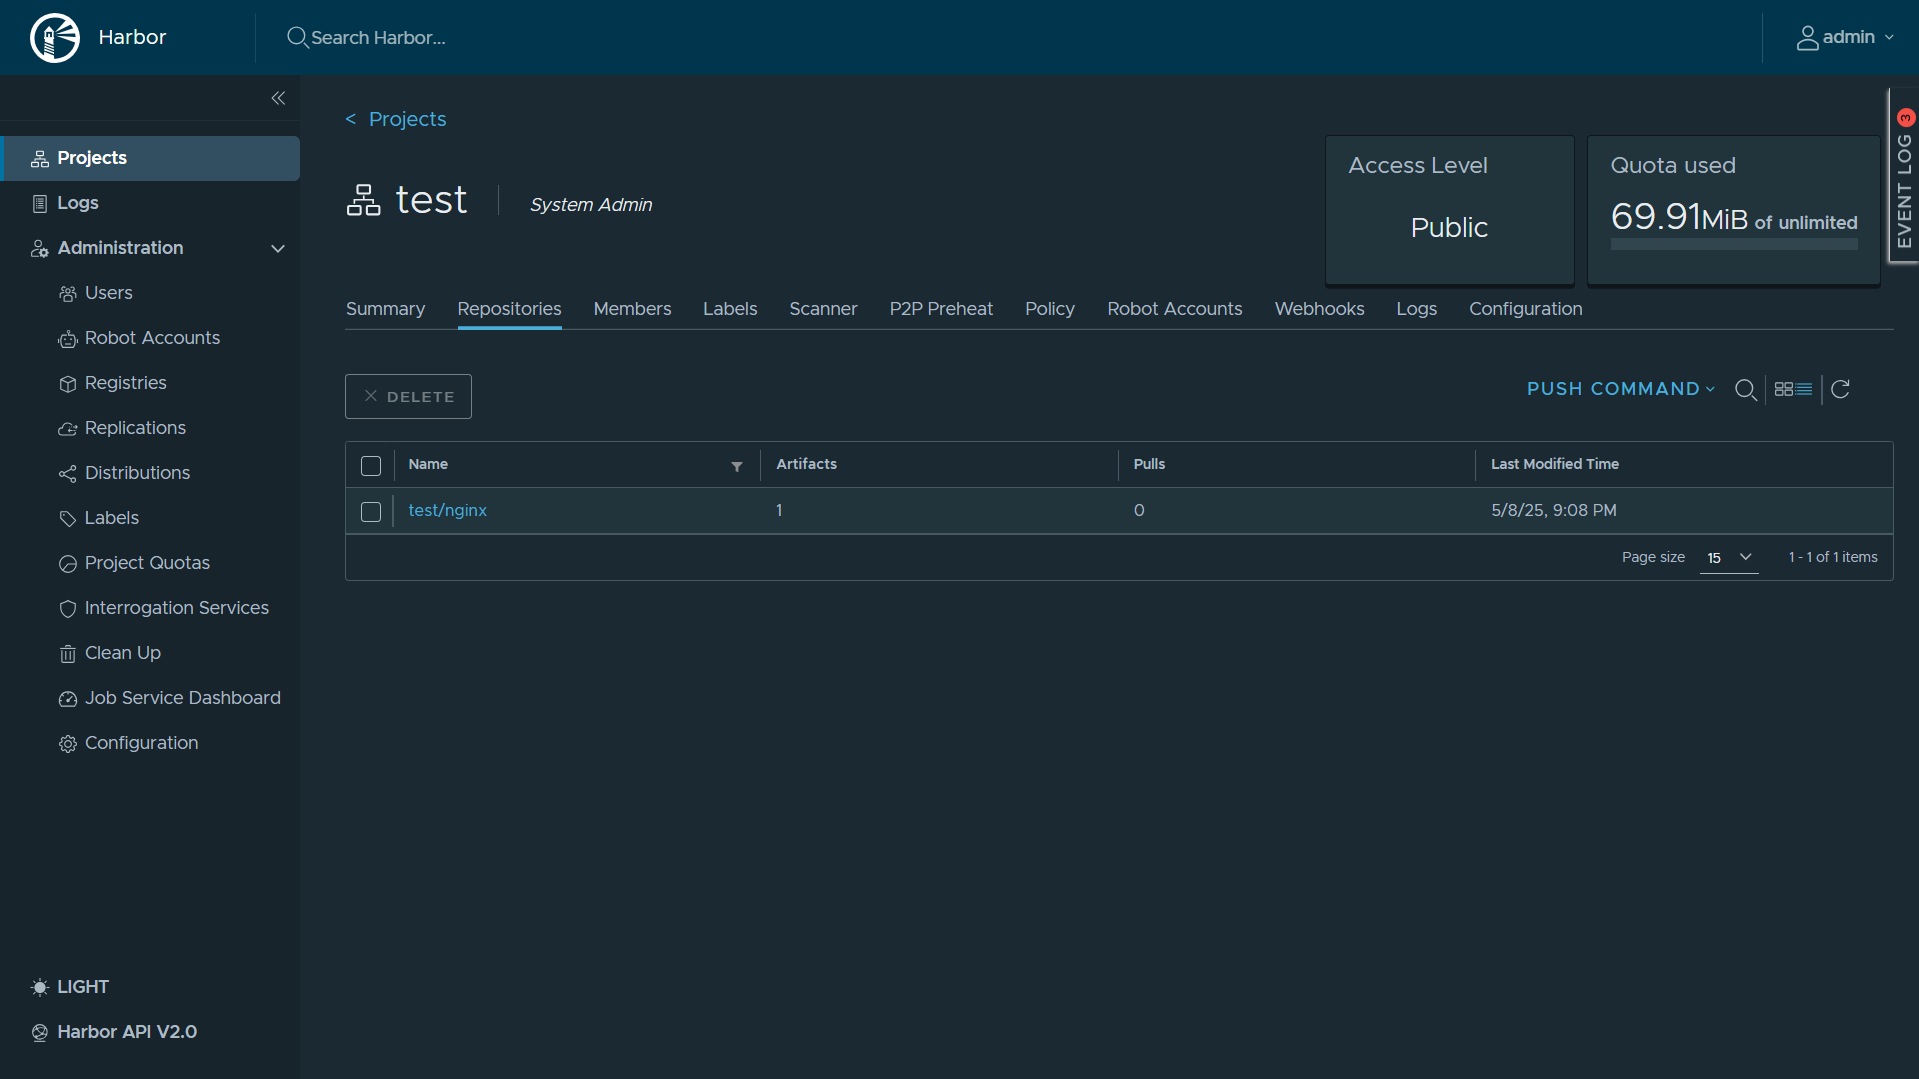Image resolution: width=1919 pixels, height=1079 pixels.
Task: Open the Scanner tab
Action: click(823, 309)
